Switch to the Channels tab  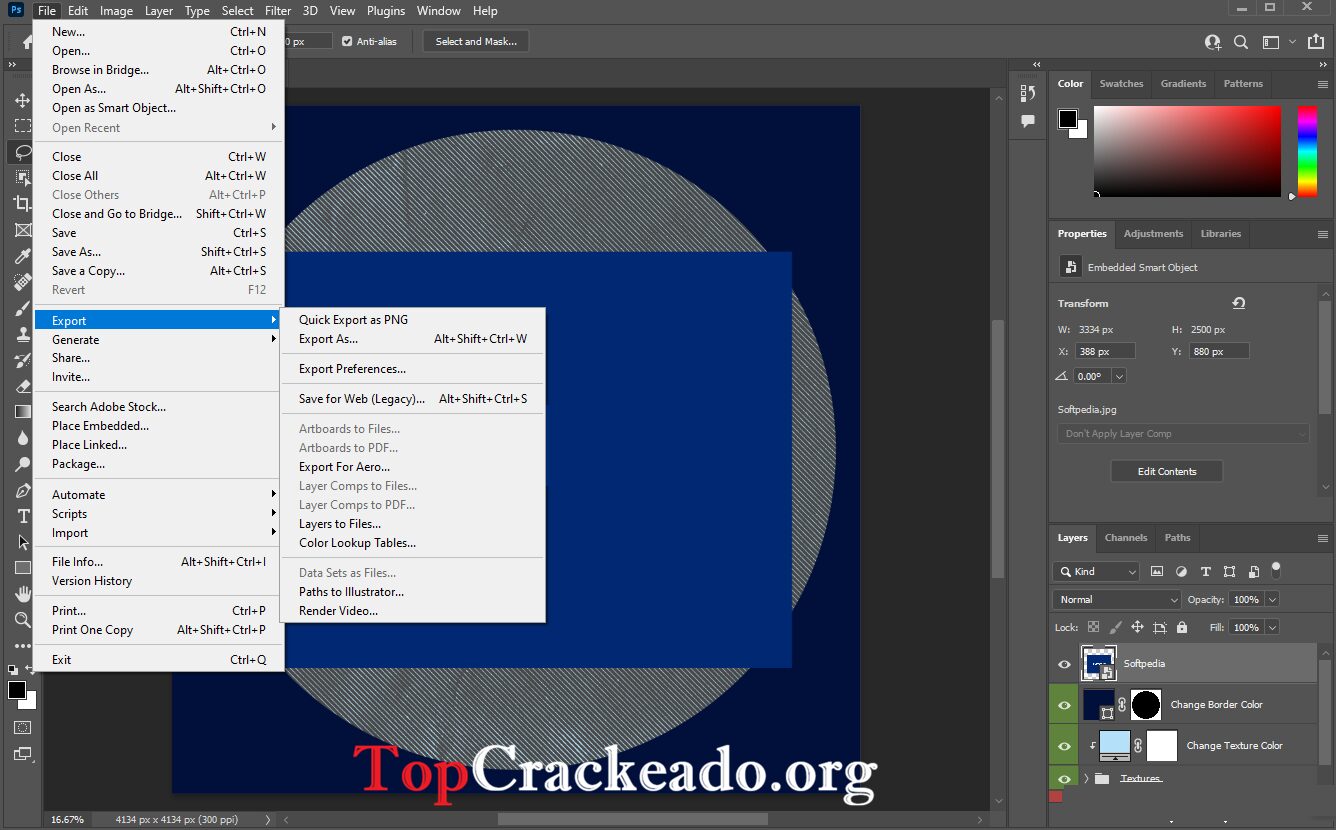(x=1126, y=538)
